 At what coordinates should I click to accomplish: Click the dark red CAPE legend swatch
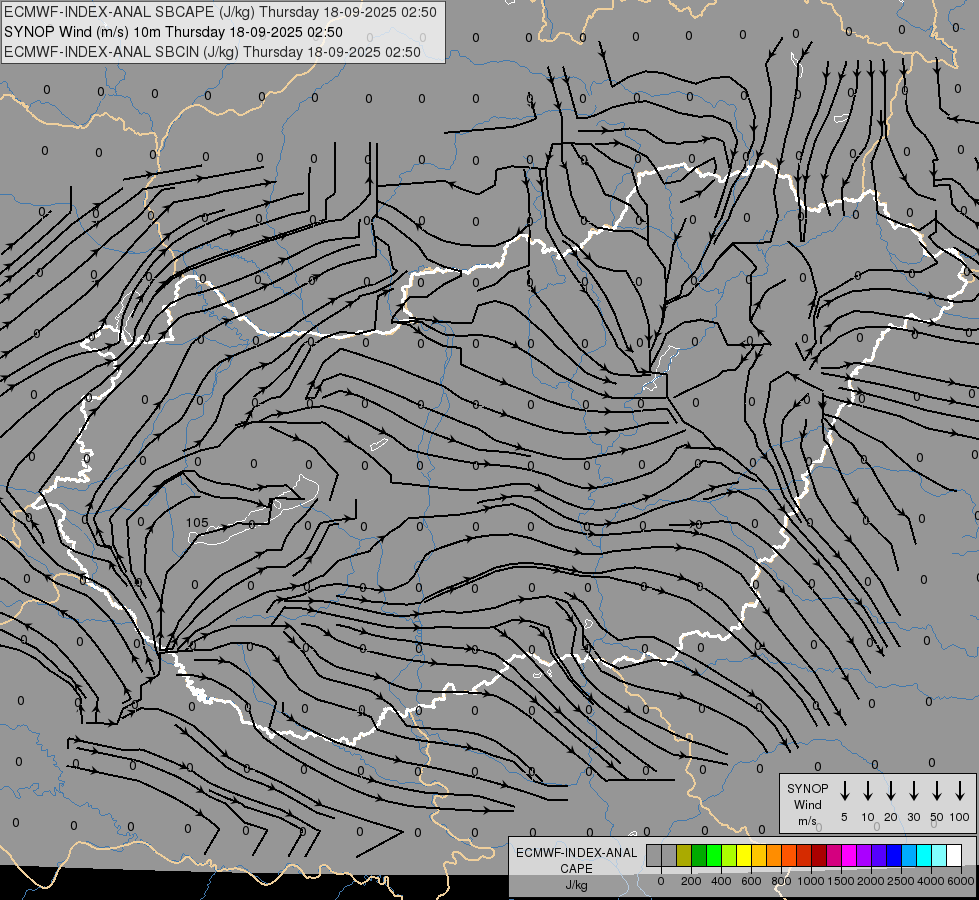(x=819, y=855)
